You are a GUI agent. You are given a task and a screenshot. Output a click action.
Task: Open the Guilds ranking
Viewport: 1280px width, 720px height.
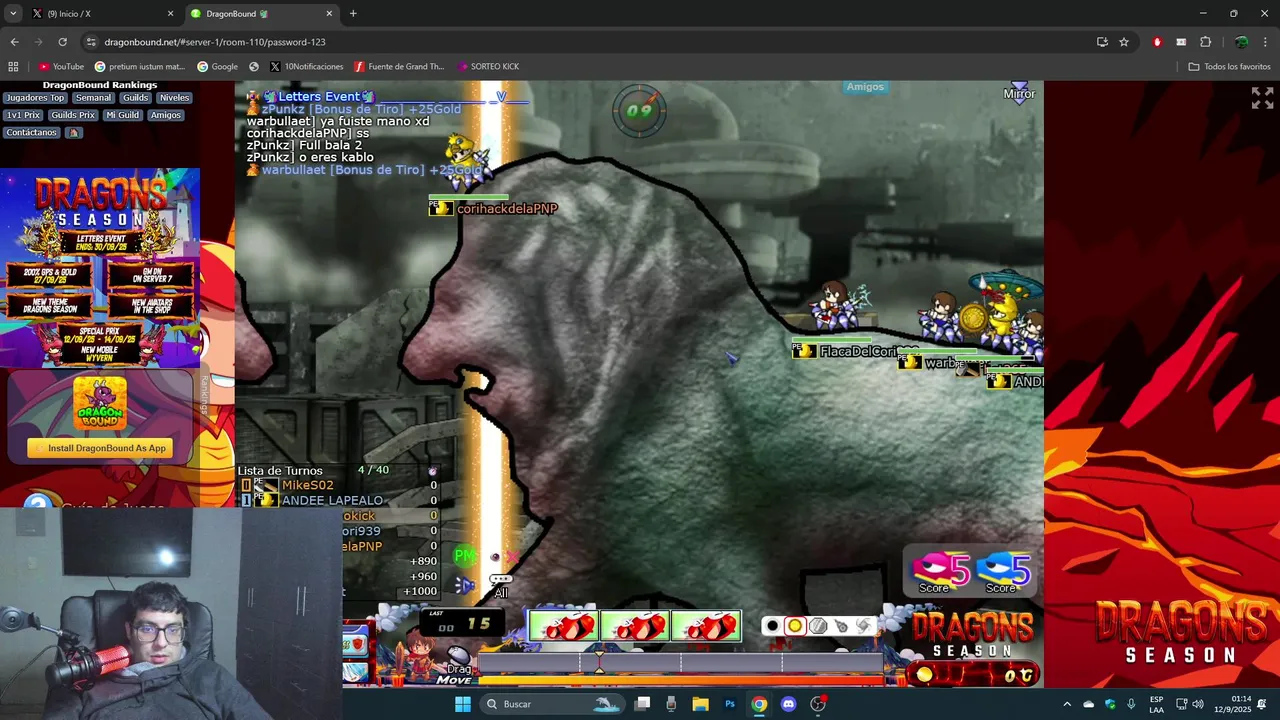(x=136, y=98)
